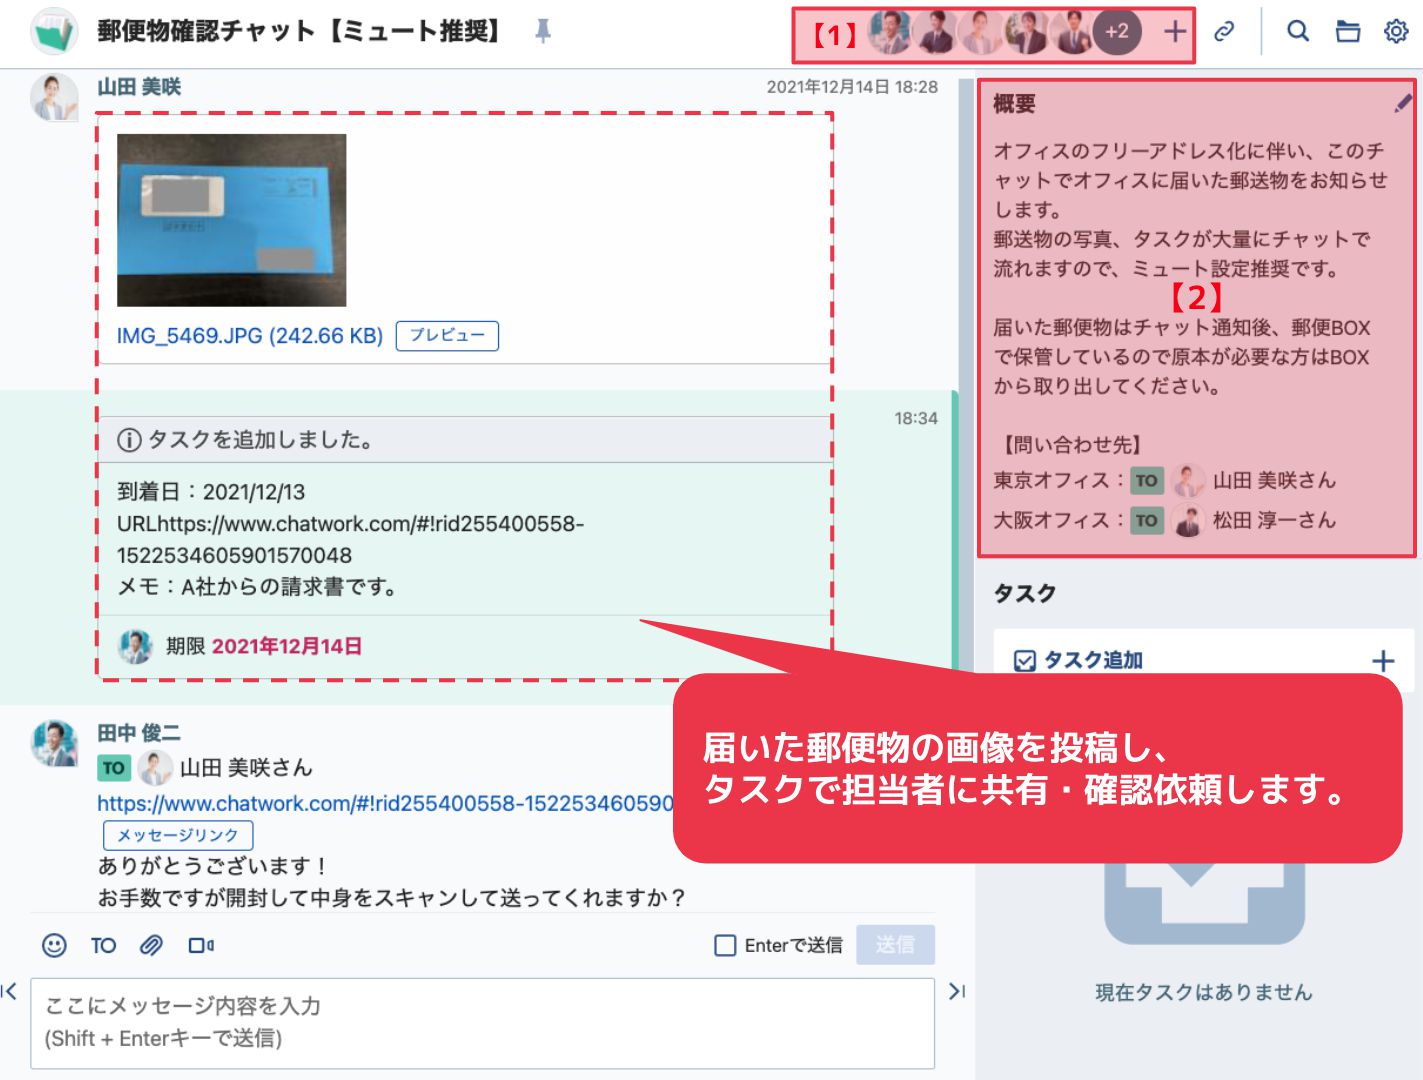This screenshot has height=1080, width=1423.
Task: Click the TO button in message toolbar
Action: [x=104, y=945]
